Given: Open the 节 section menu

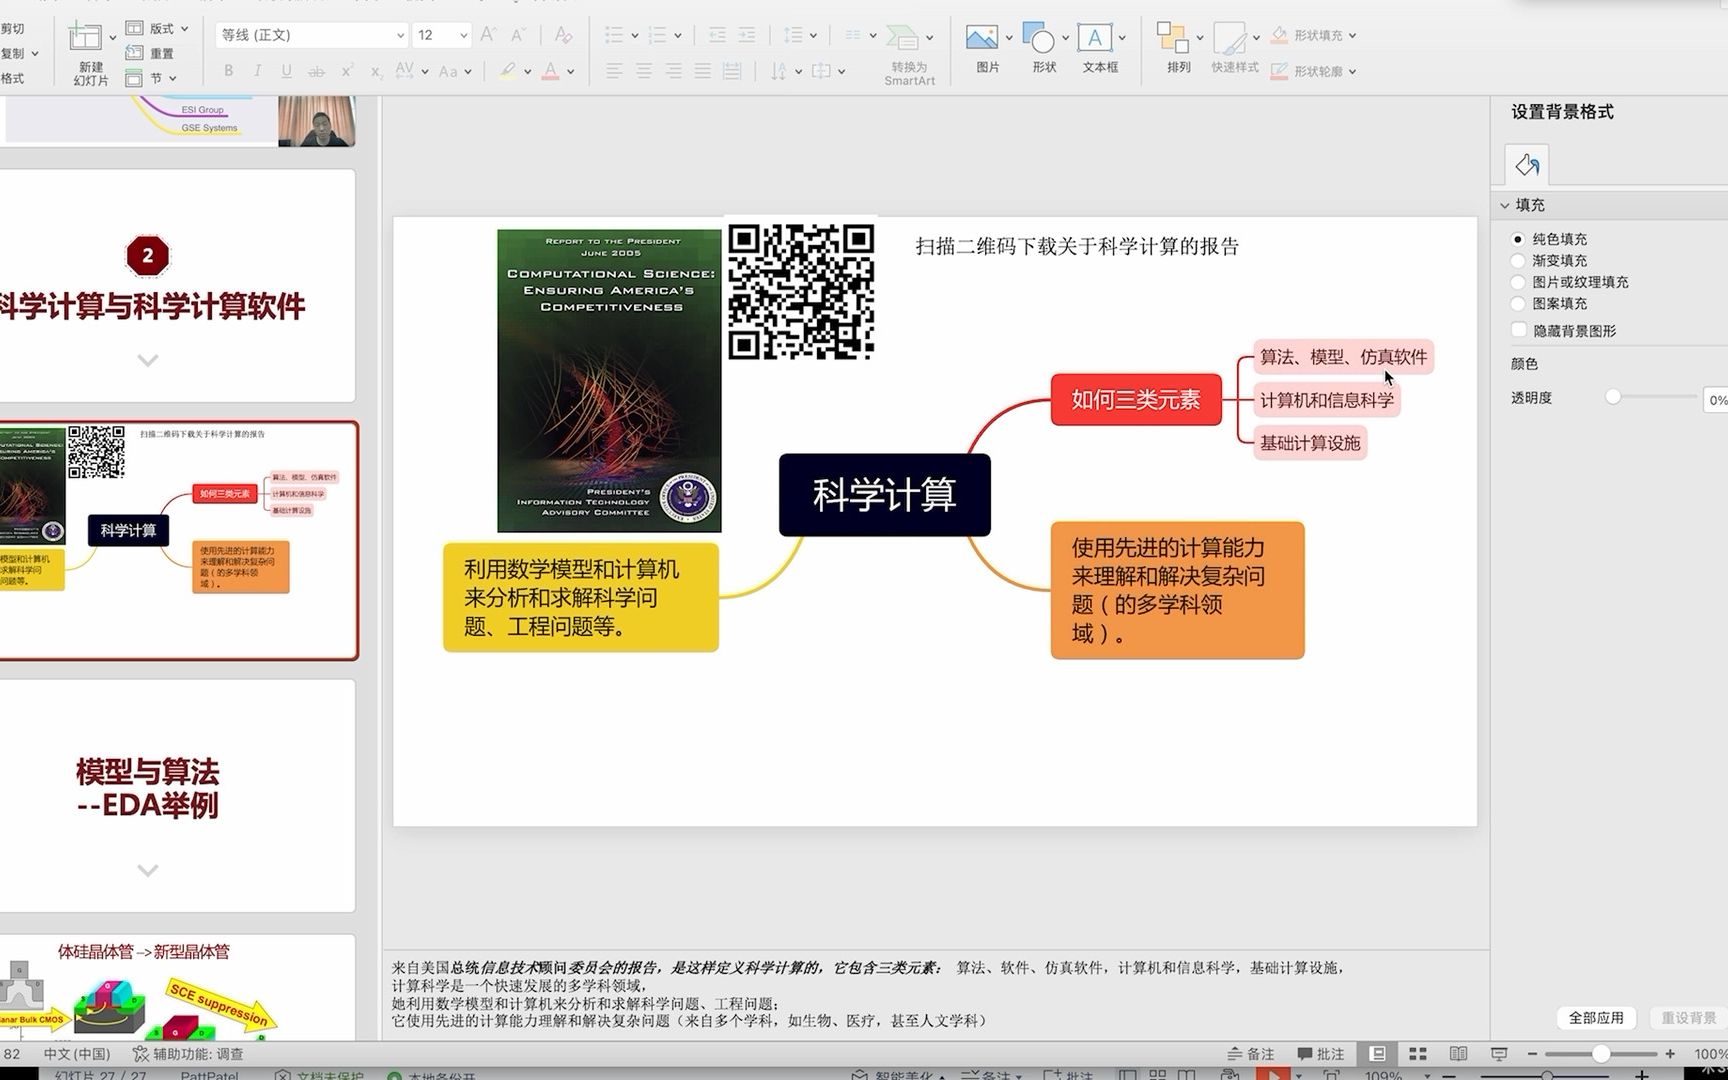Looking at the screenshot, I should click(x=158, y=78).
